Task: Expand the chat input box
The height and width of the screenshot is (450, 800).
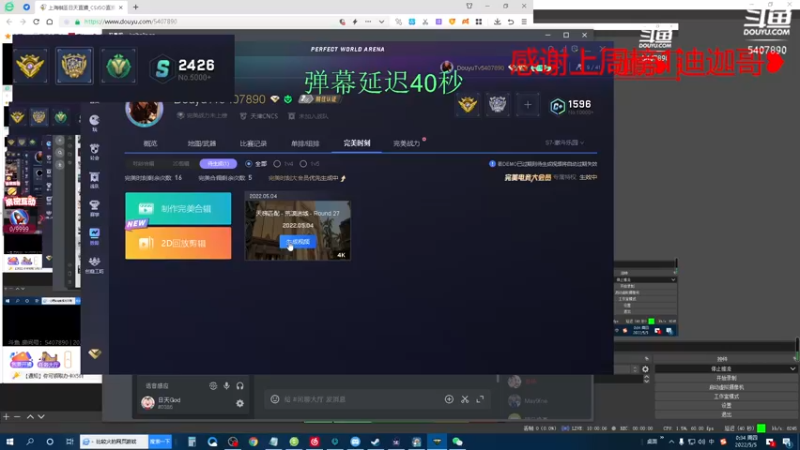Action: (480, 399)
